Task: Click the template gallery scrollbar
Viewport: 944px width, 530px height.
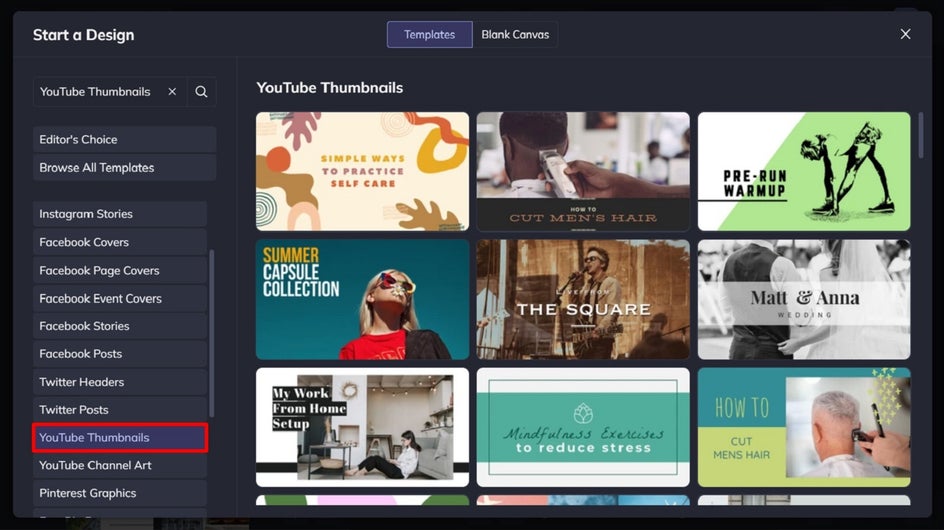Action: pos(920,135)
